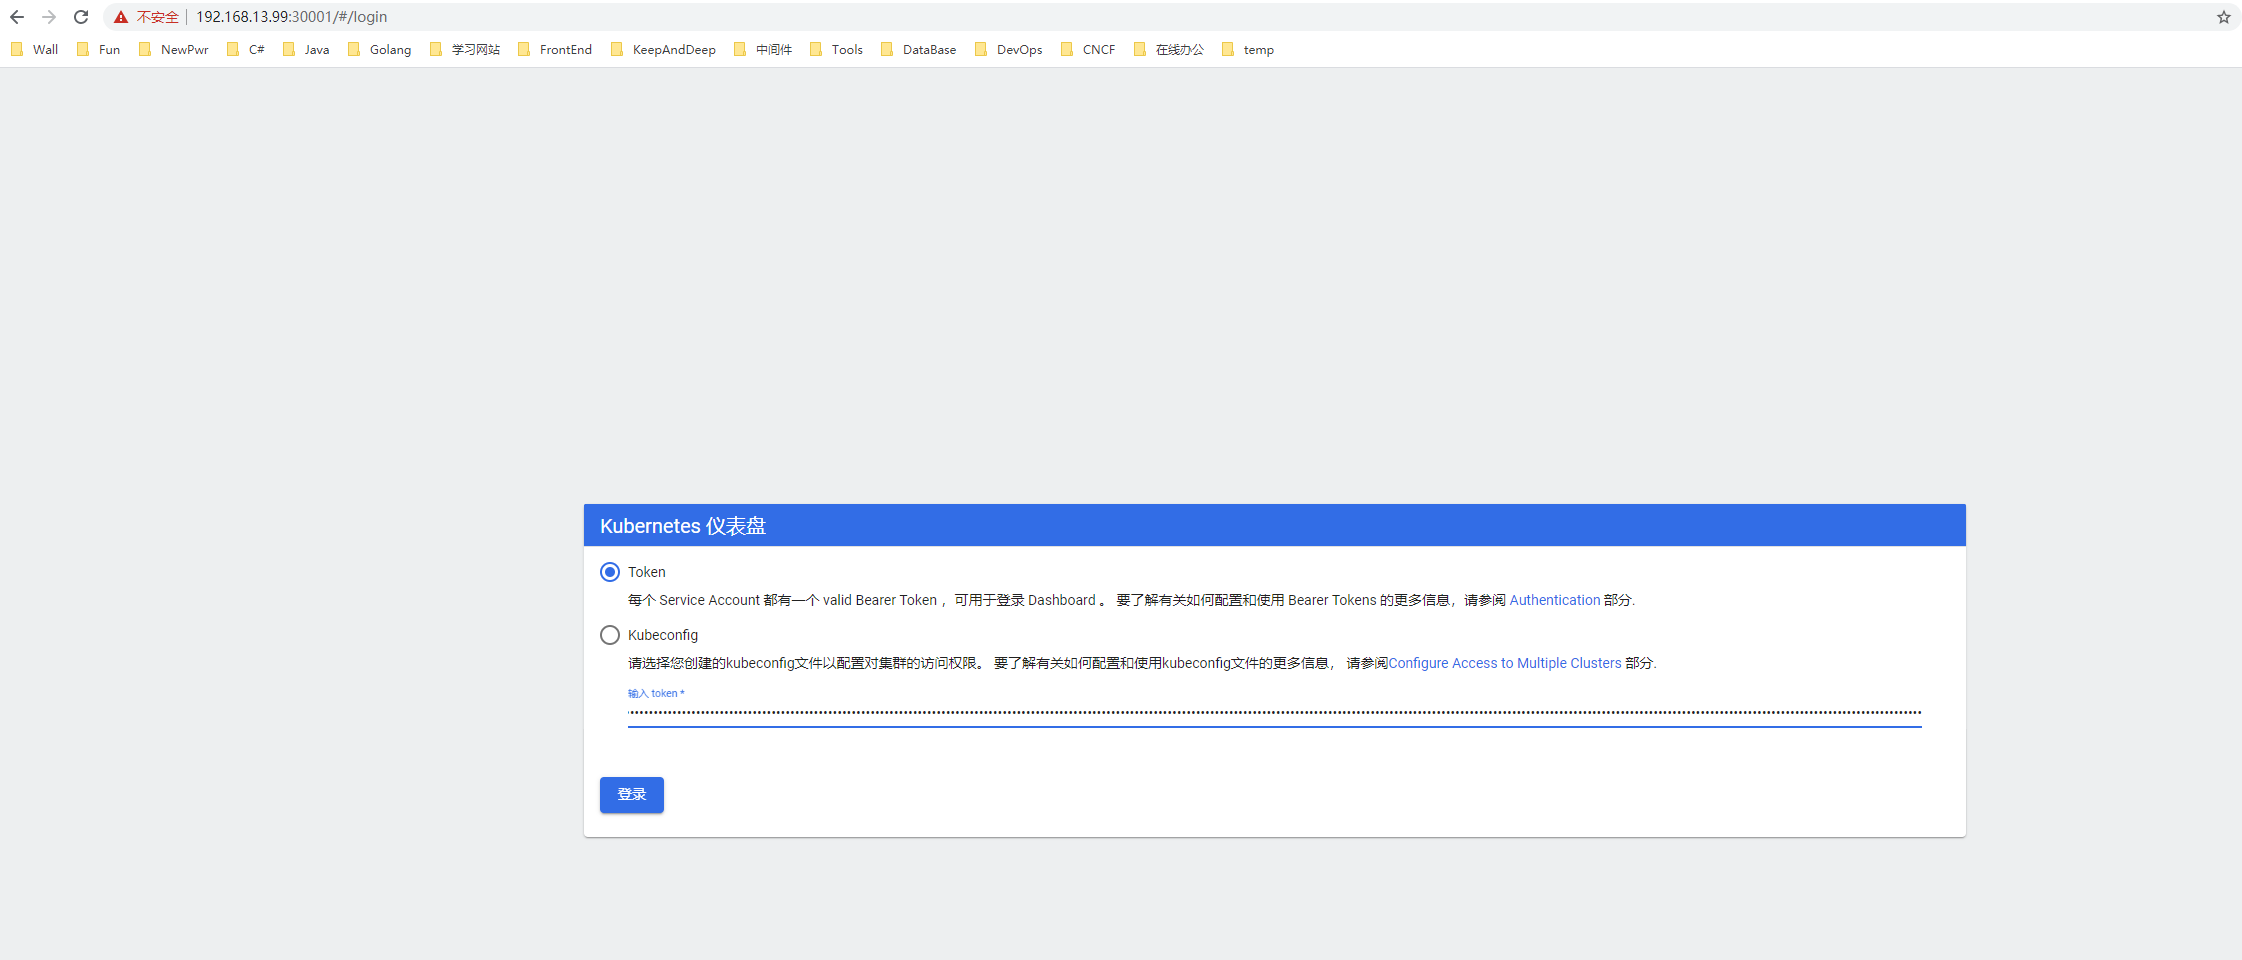Click the Kubernetes 仪表盘 header title
Screen dimensions: 2242x960
(x=683, y=526)
